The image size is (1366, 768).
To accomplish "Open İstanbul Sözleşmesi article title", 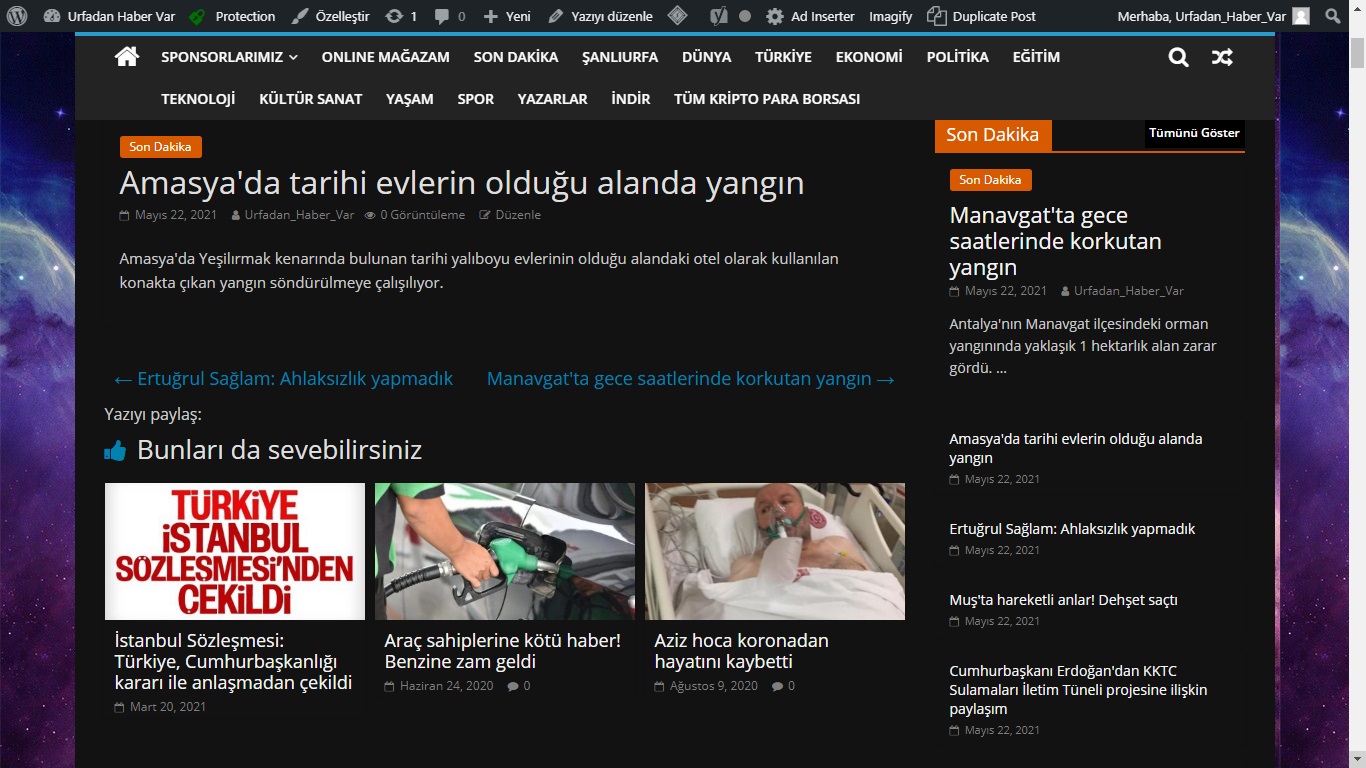I will click(x=234, y=661).
